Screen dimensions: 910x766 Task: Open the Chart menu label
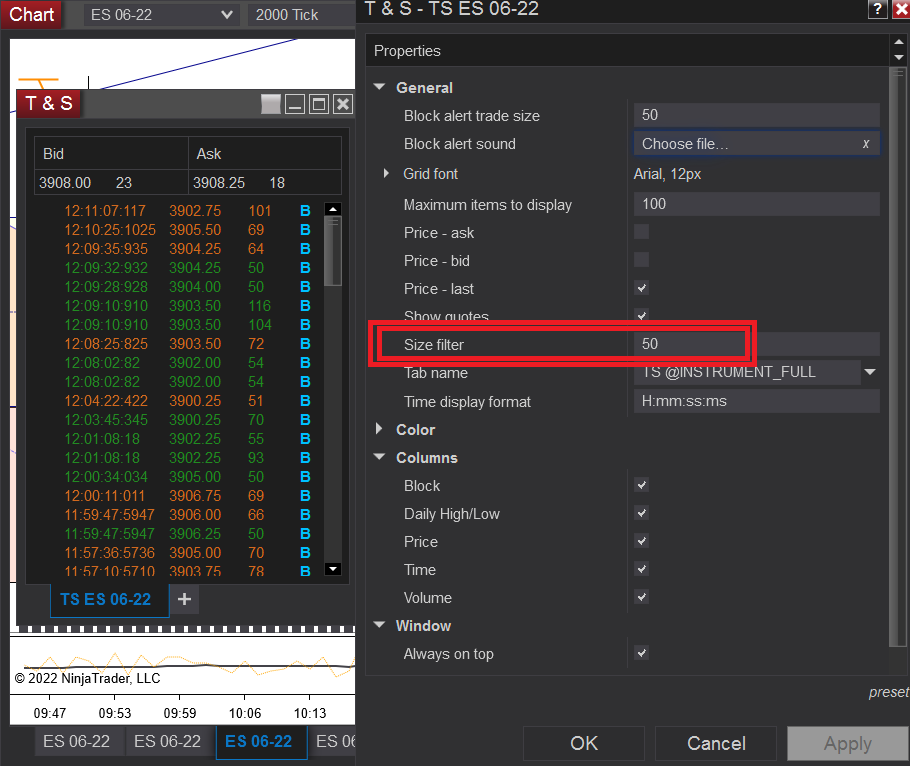click(31, 14)
